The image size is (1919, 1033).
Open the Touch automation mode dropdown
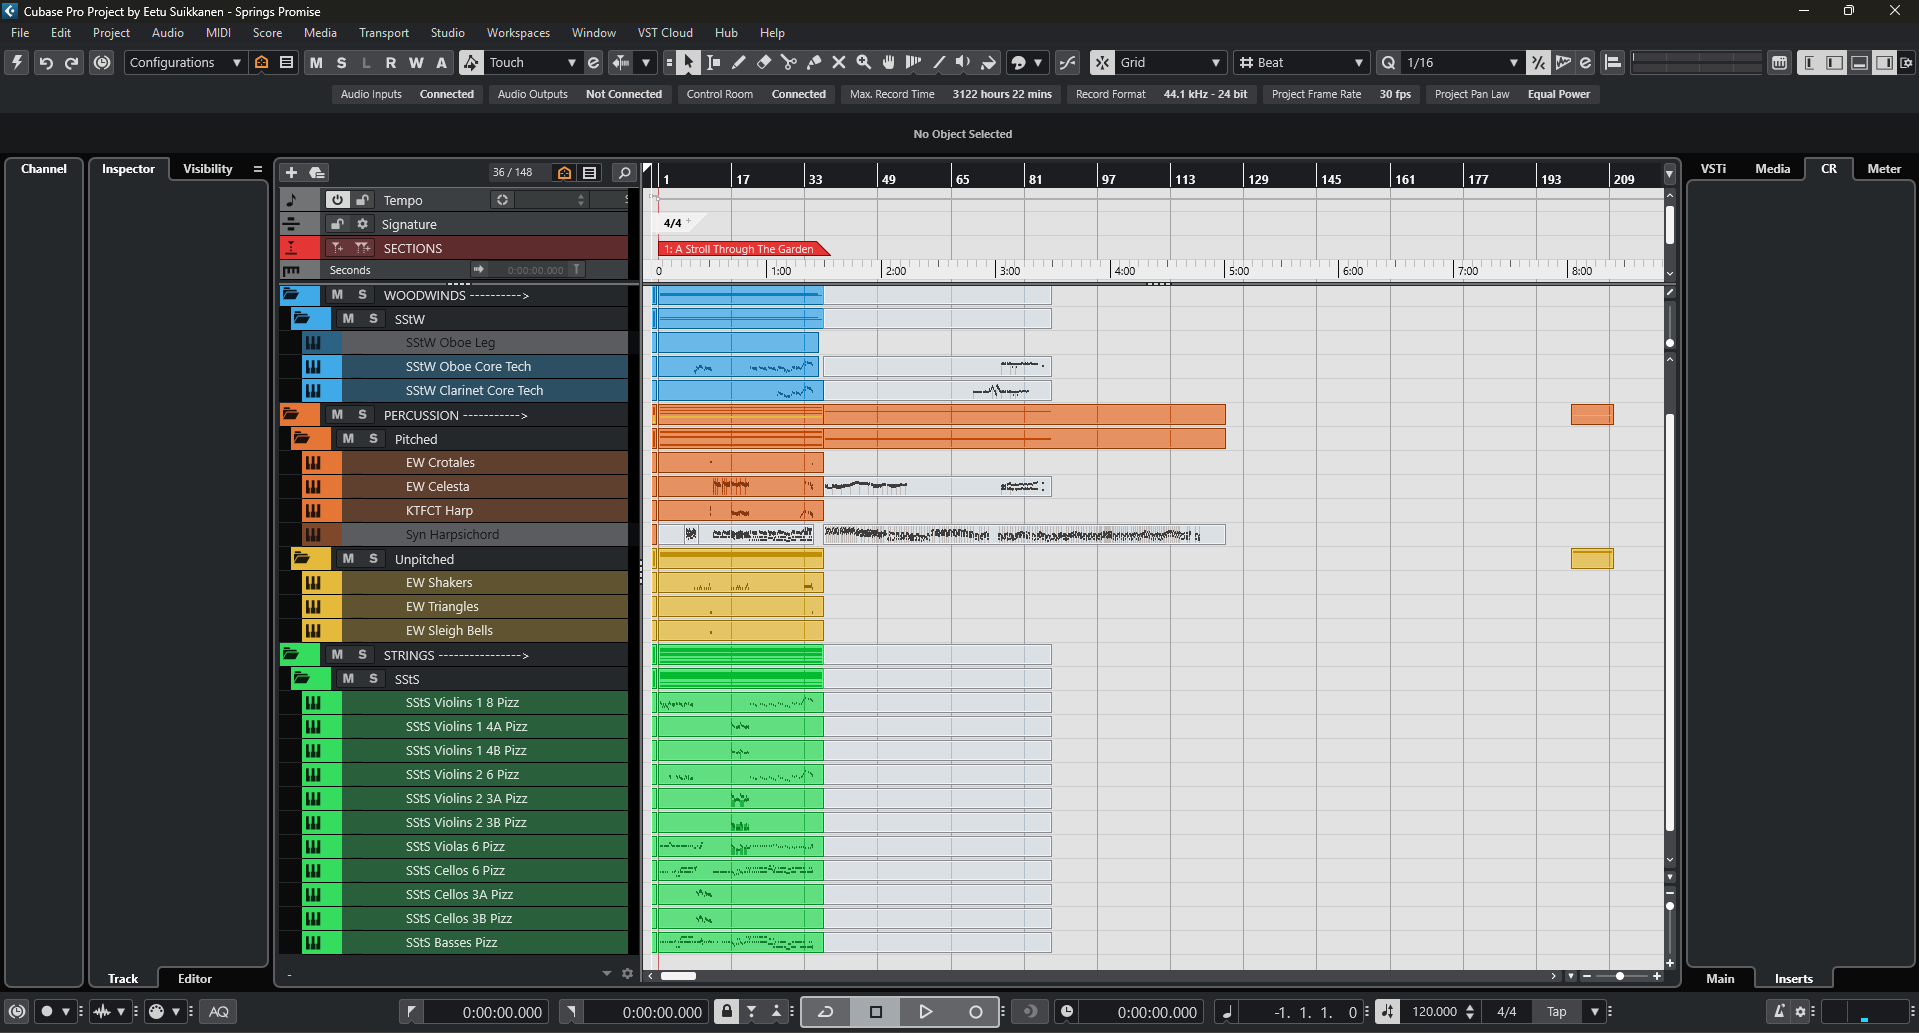532,62
